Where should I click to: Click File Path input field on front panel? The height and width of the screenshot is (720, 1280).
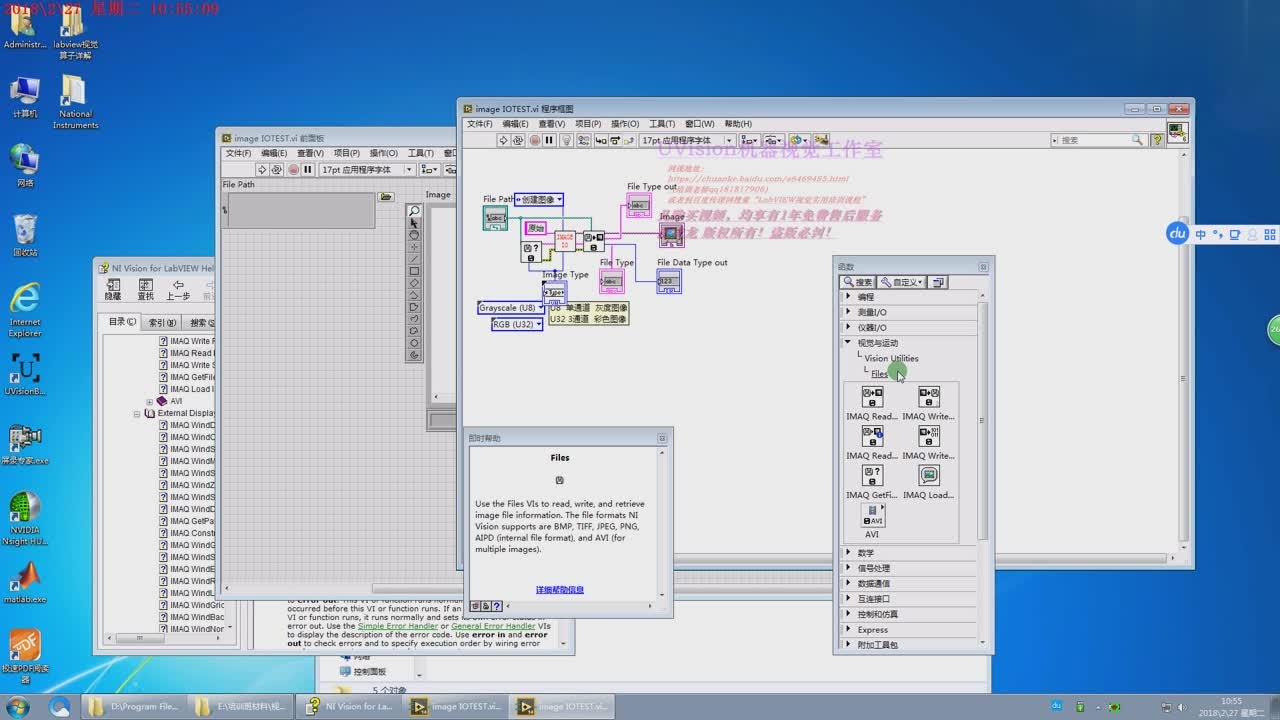(x=300, y=209)
